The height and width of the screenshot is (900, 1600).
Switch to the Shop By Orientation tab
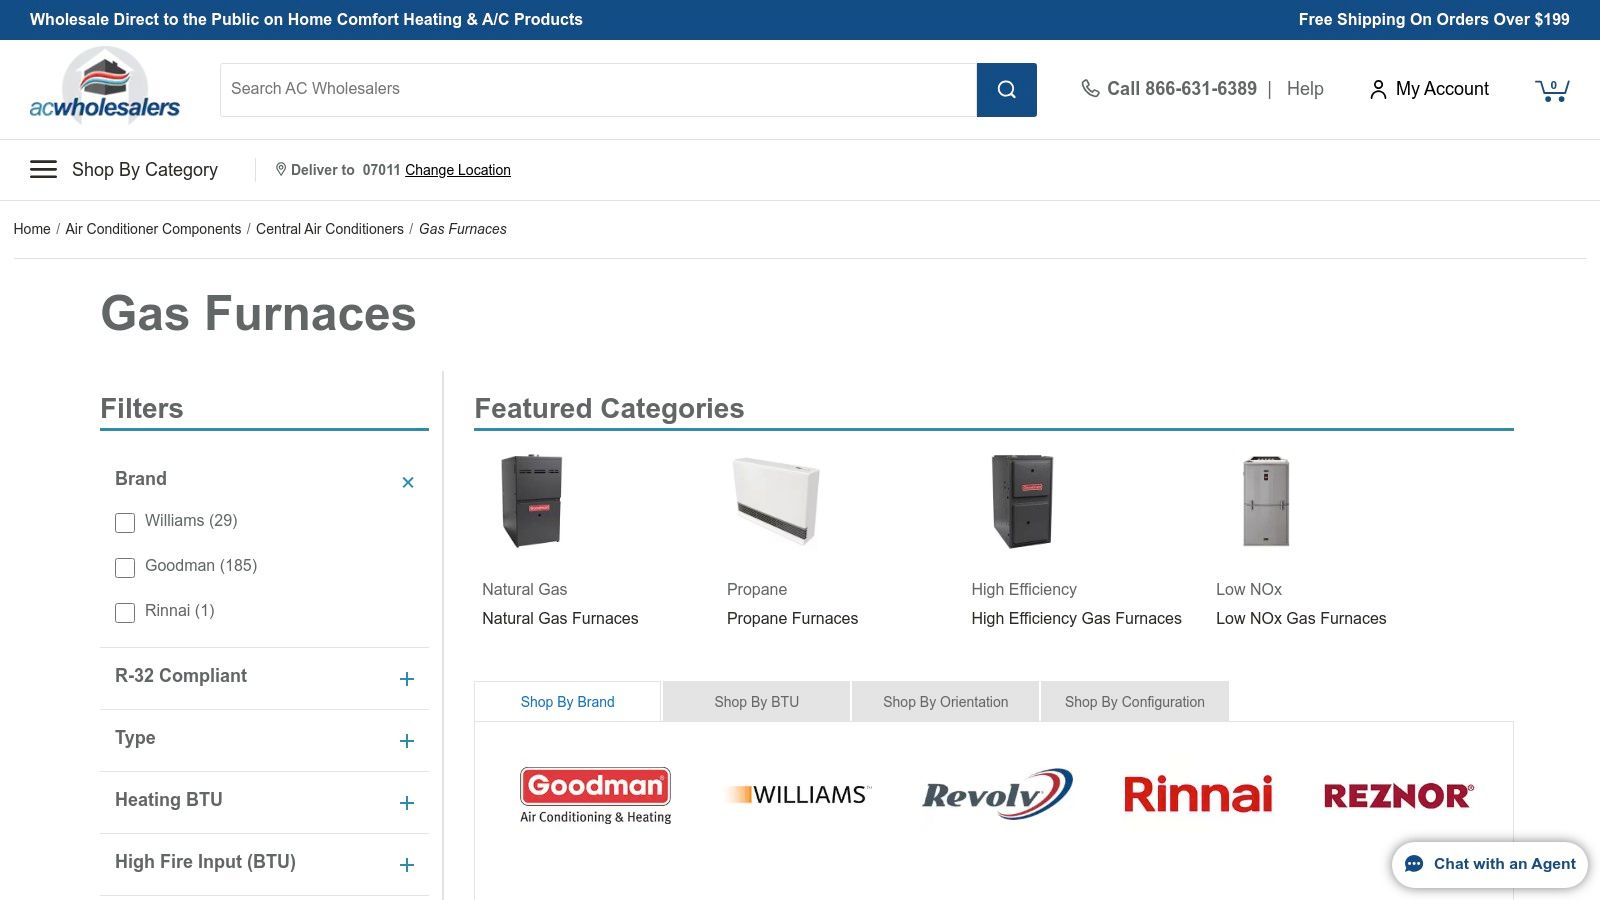[x=944, y=701]
